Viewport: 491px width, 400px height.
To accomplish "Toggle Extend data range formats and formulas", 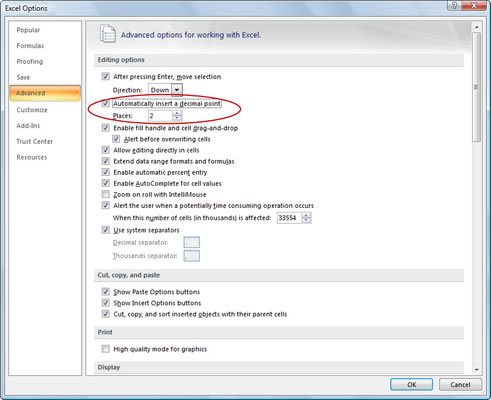I will click(x=106, y=161).
